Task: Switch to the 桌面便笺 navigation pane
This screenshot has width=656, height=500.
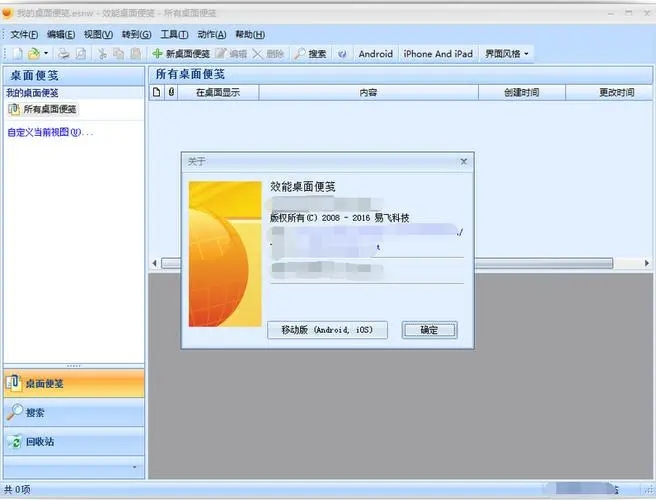Action: click(74, 383)
